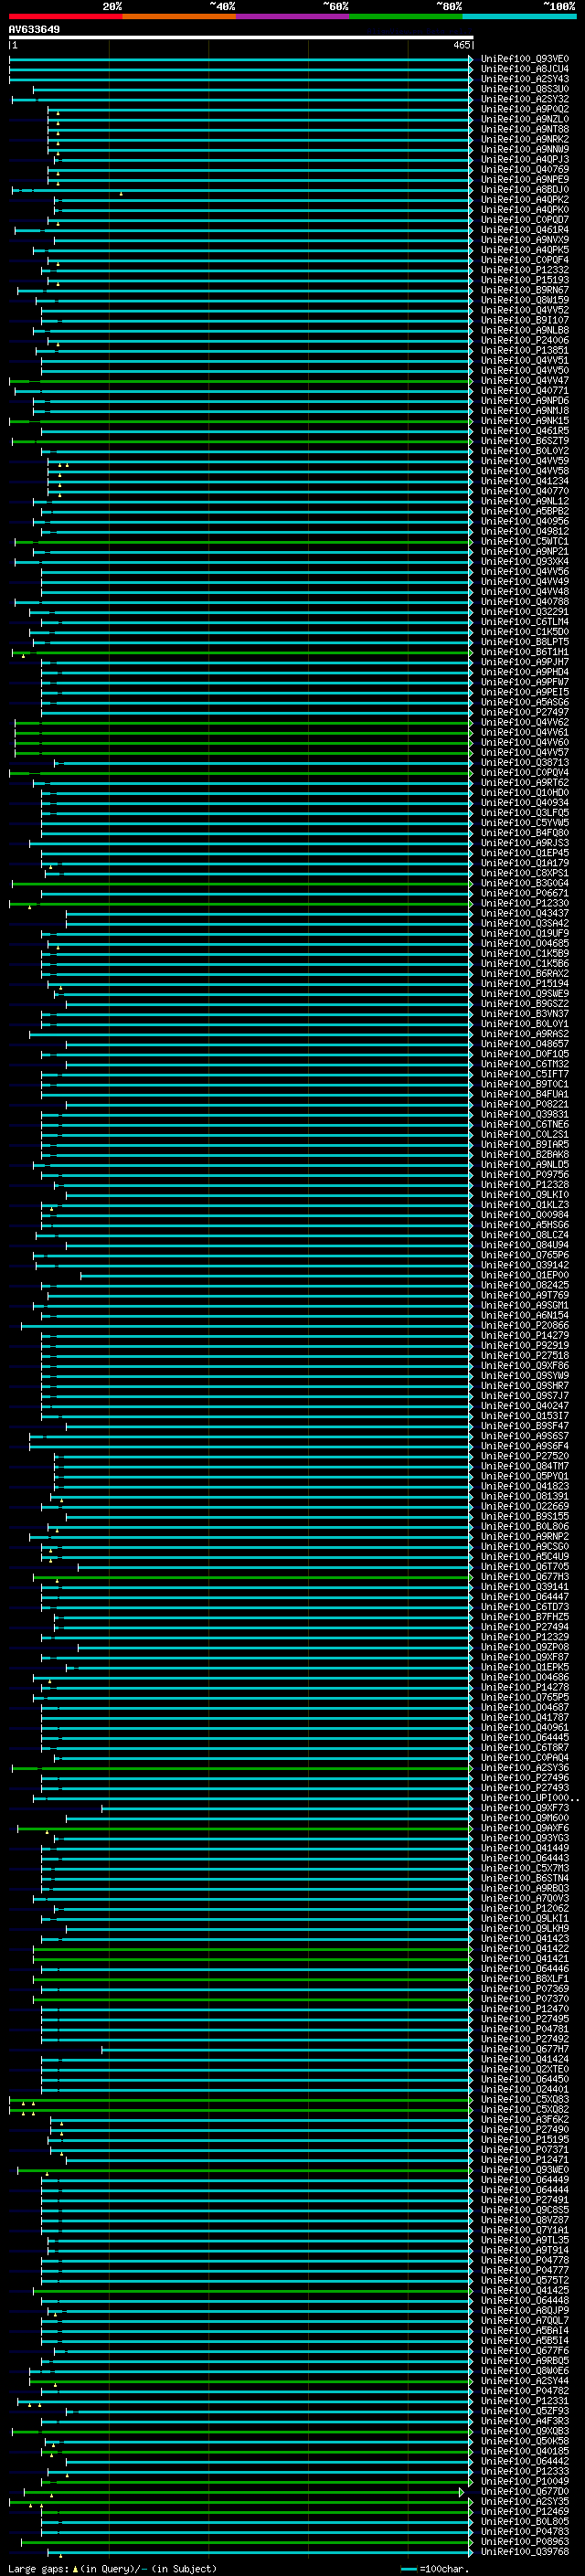This screenshot has height=2576, width=585.
Task: Select the UniRef100_B9S155 label
Action: tap(524, 1516)
